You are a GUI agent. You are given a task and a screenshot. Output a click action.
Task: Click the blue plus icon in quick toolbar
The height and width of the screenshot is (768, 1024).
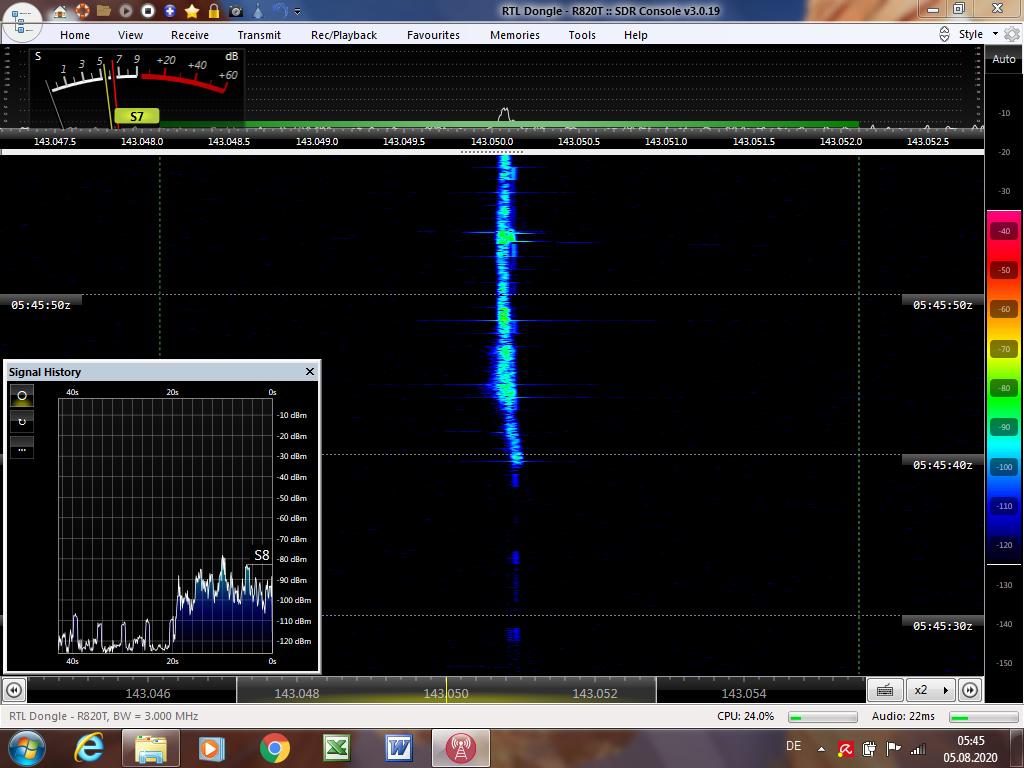(170, 10)
